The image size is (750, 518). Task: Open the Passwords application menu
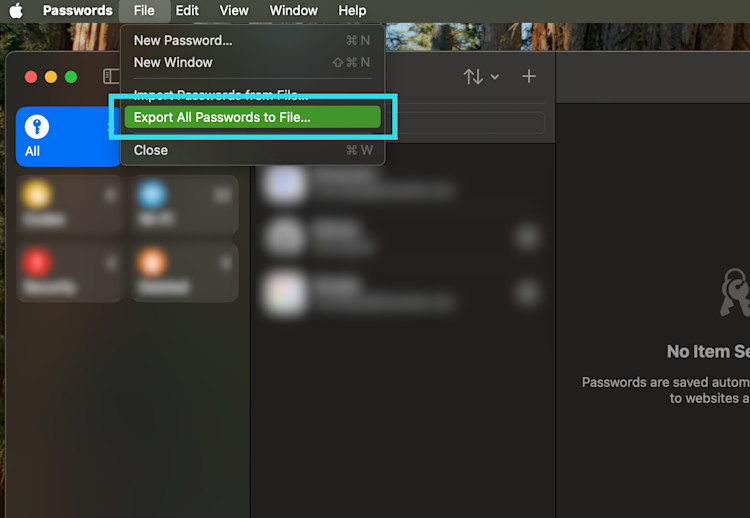77,11
